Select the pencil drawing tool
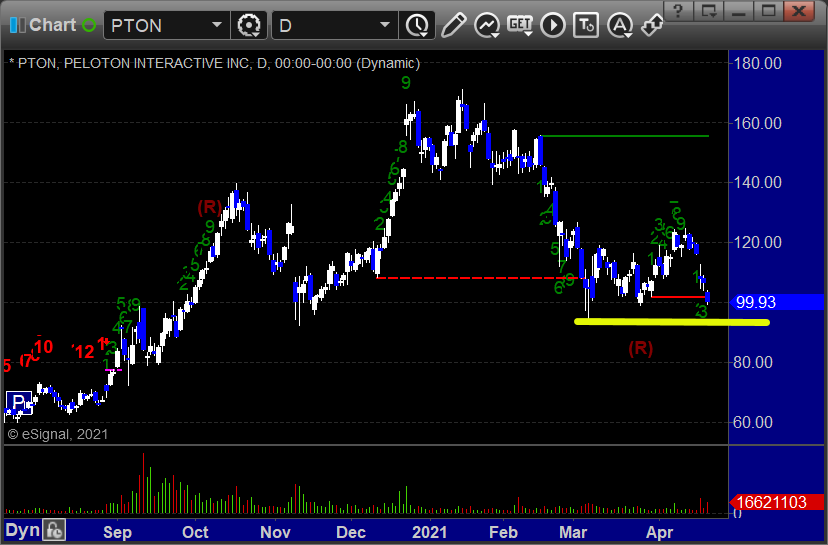This screenshot has height=545, width=828. click(x=453, y=25)
